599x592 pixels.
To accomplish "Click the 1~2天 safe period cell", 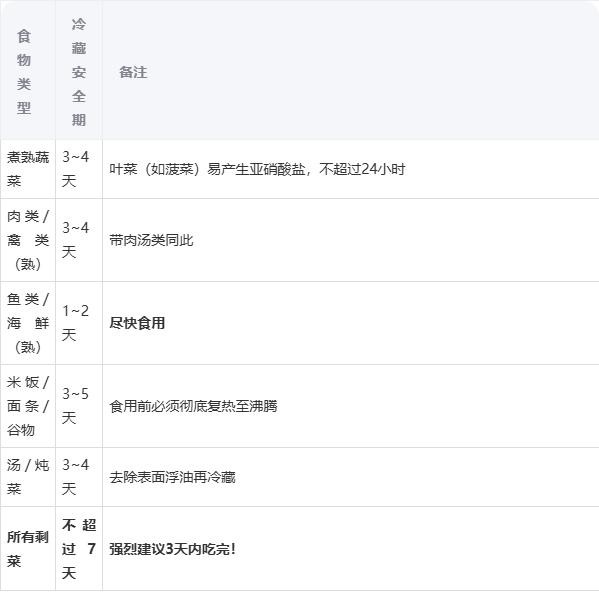I will coord(76,323).
